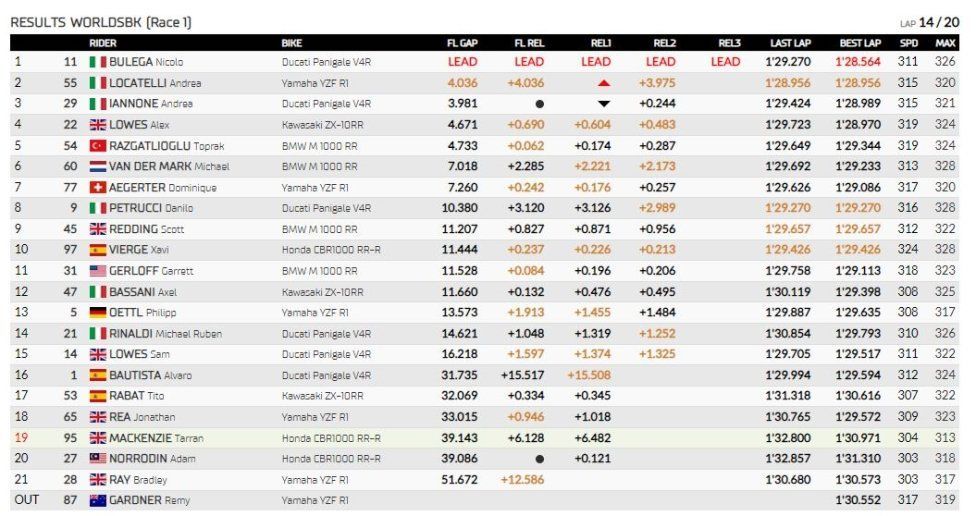The height and width of the screenshot is (516, 976).
Task: Click the black dot in NORRODIN FL REL cell
Action: point(539,459)
